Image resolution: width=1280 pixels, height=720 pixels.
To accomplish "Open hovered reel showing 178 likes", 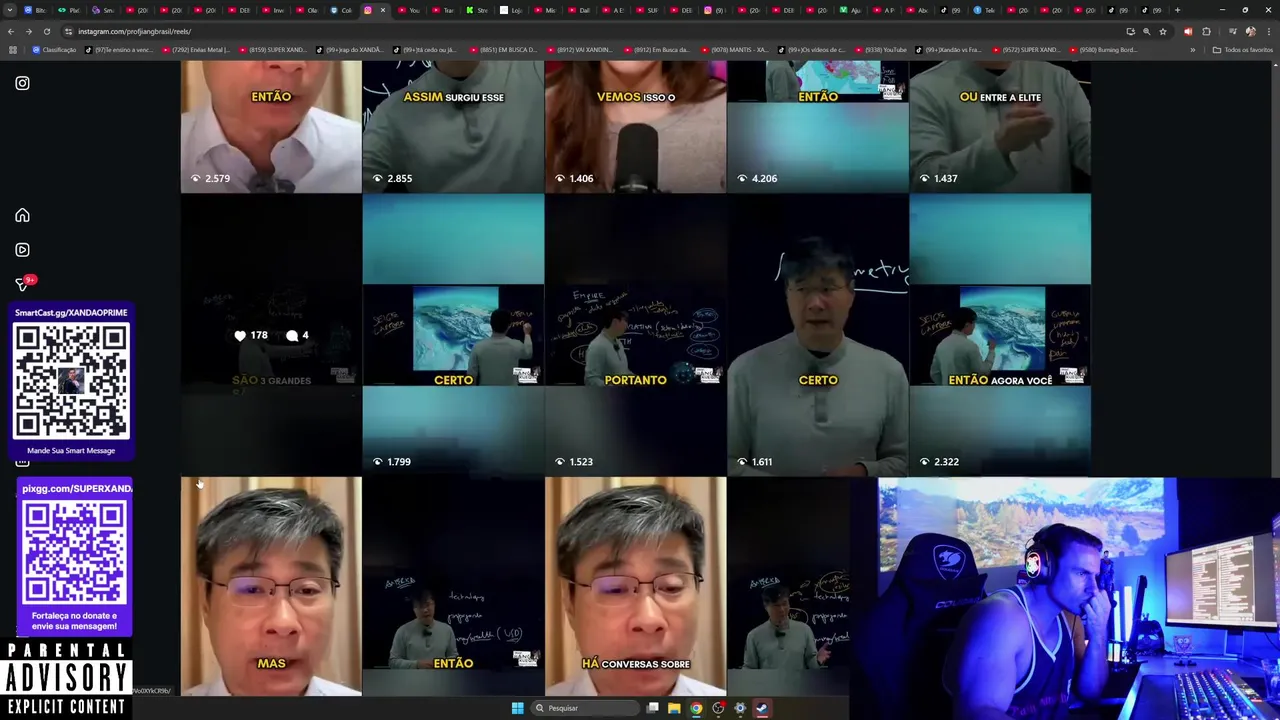I will click(x=271, y=335).
